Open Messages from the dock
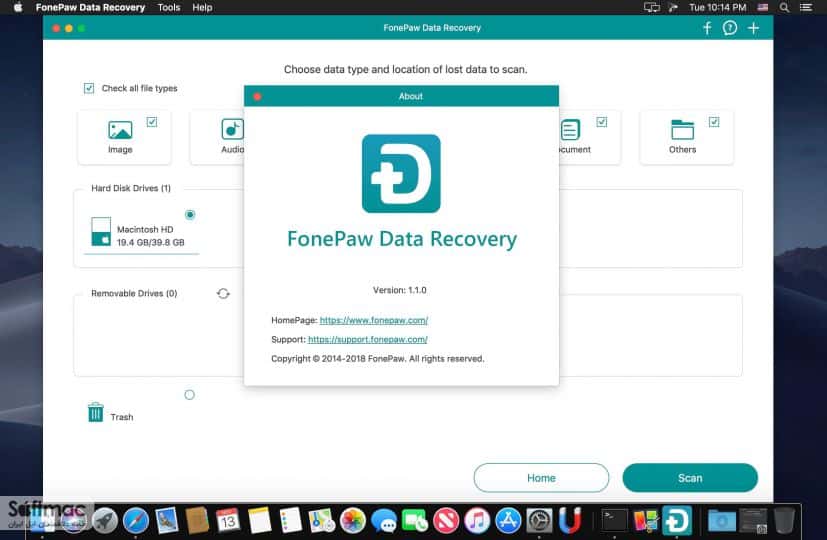Viewport: 827px width, 540px height. tap(384, 521)
